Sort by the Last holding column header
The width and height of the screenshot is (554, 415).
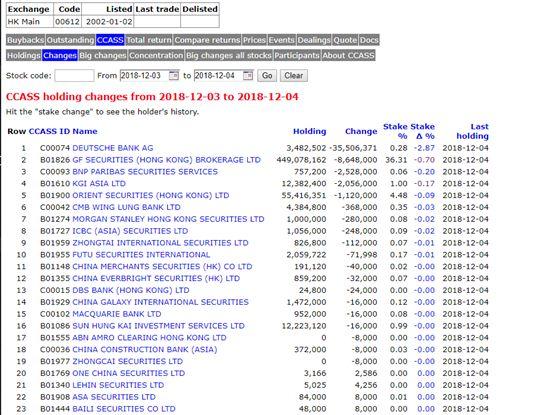(x=473, y=131)
